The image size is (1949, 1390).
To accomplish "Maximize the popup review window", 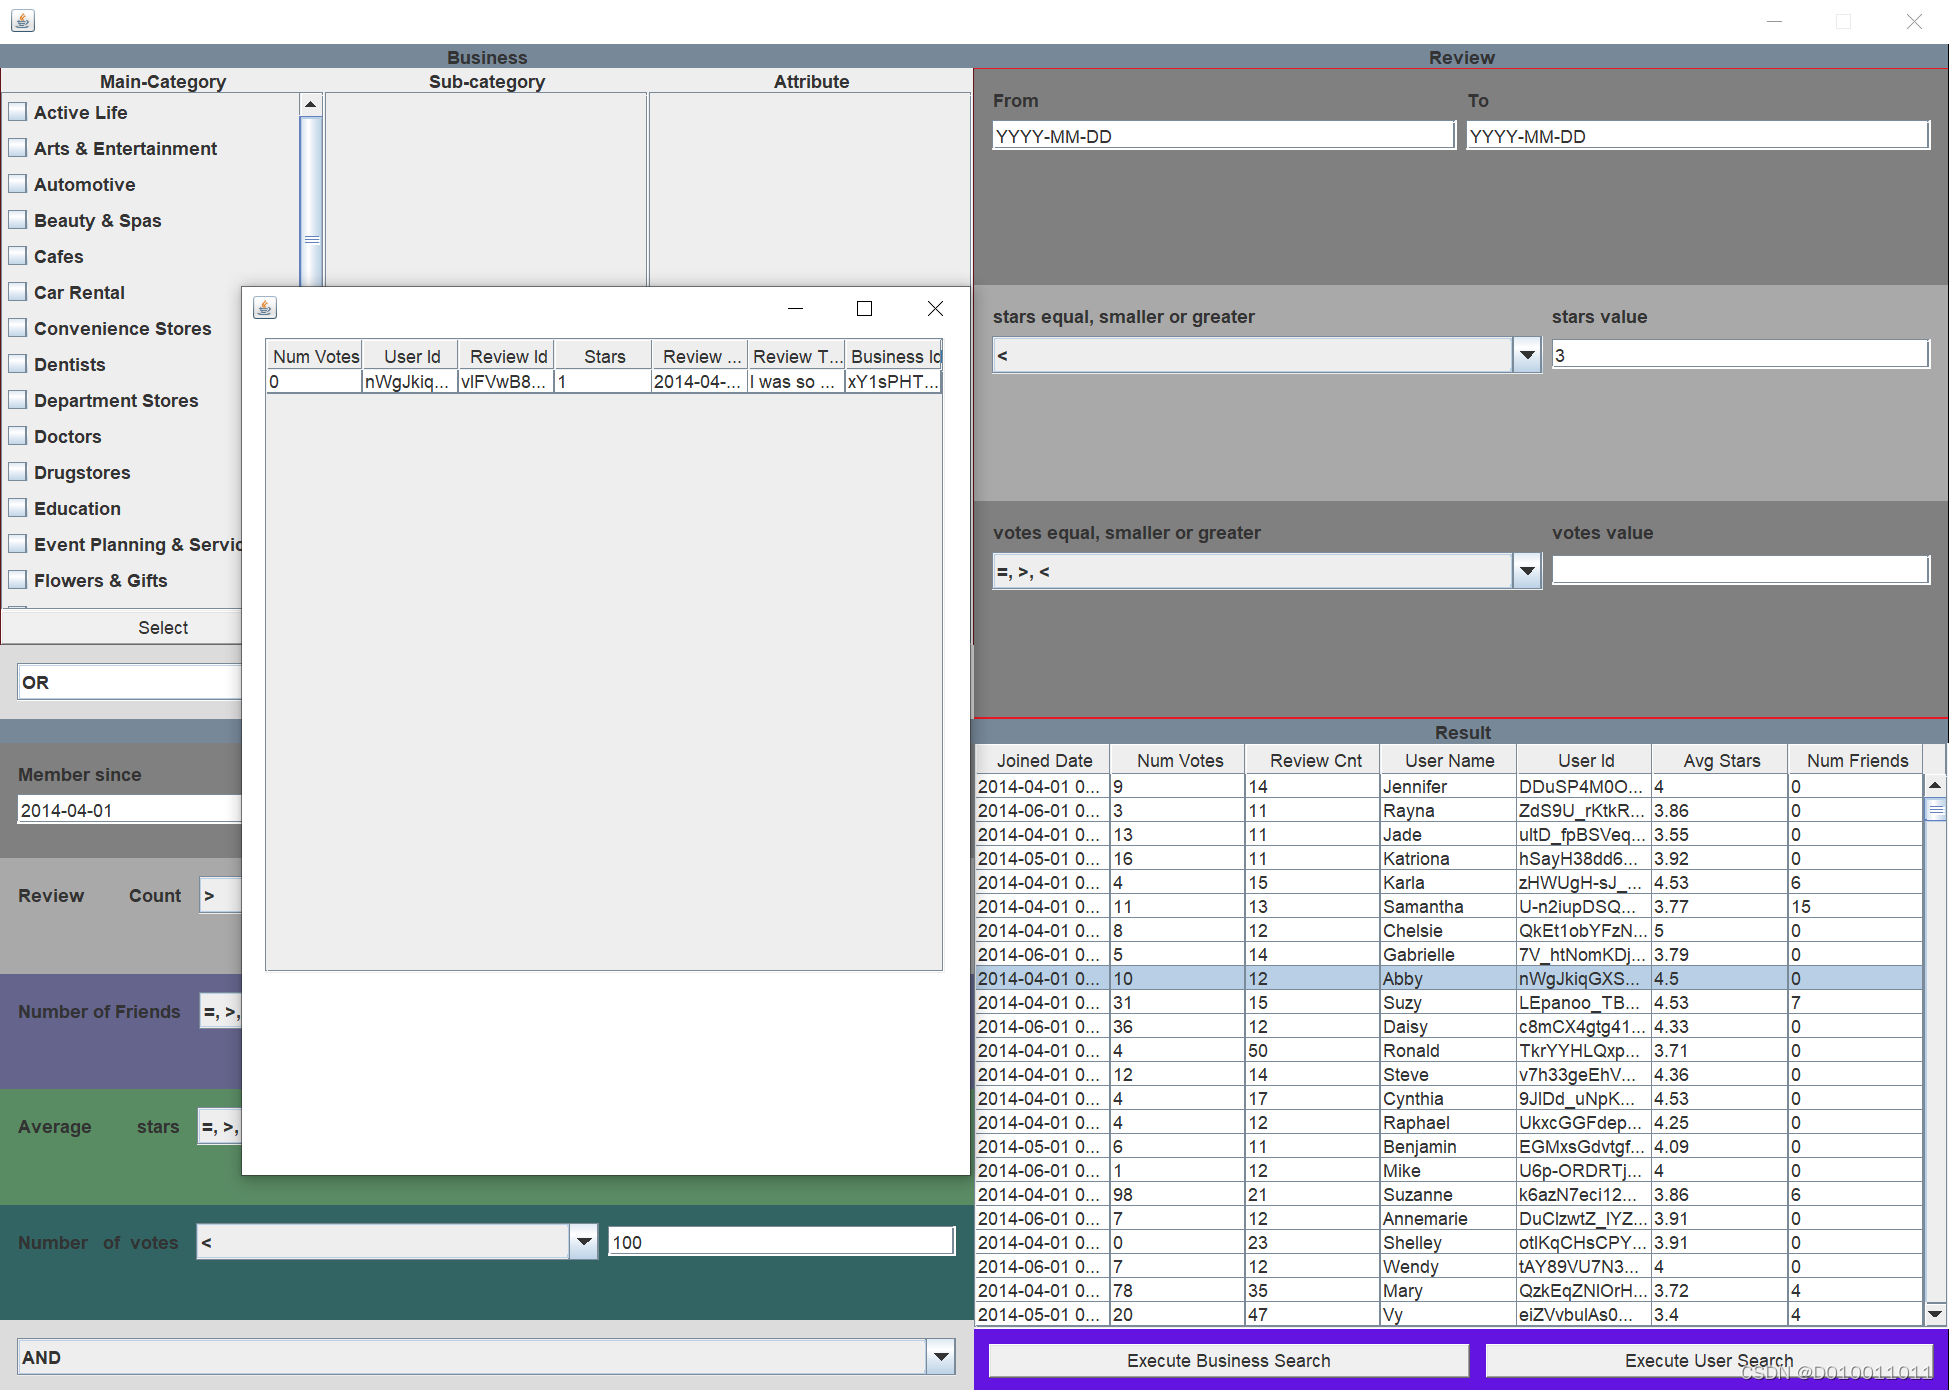I will (x=865, y=308).
